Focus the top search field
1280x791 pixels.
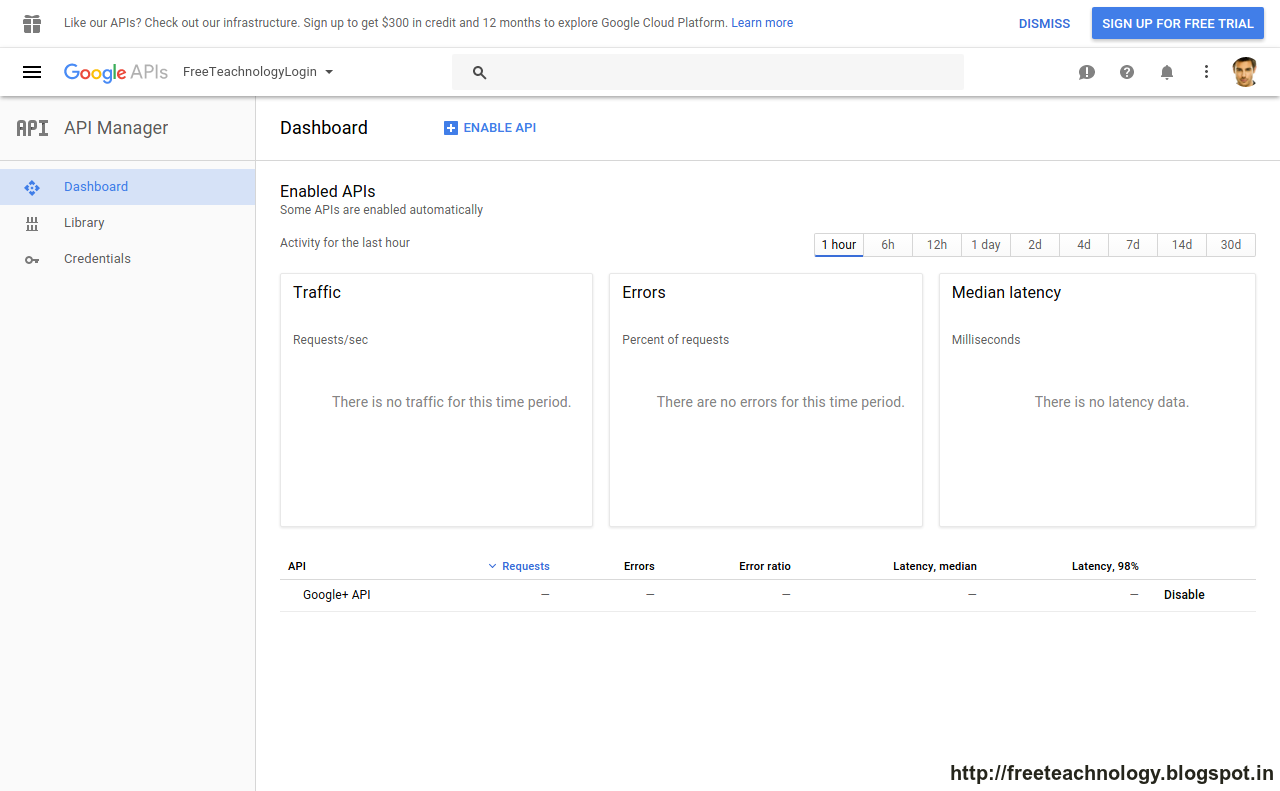click(x=708, y=72)
